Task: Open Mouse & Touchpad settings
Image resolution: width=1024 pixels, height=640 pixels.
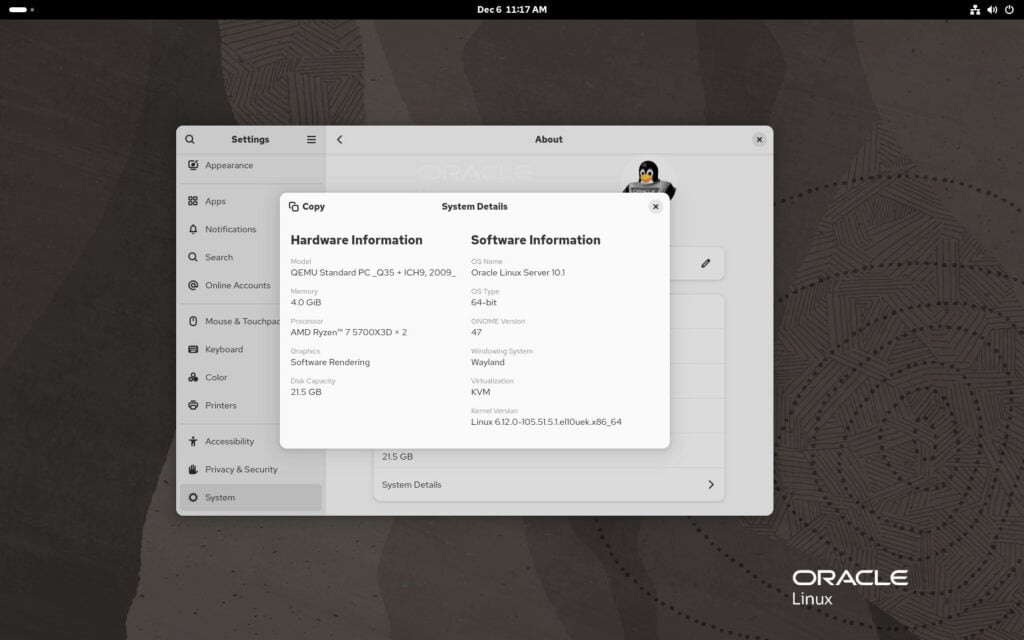Action: [192, 321]
